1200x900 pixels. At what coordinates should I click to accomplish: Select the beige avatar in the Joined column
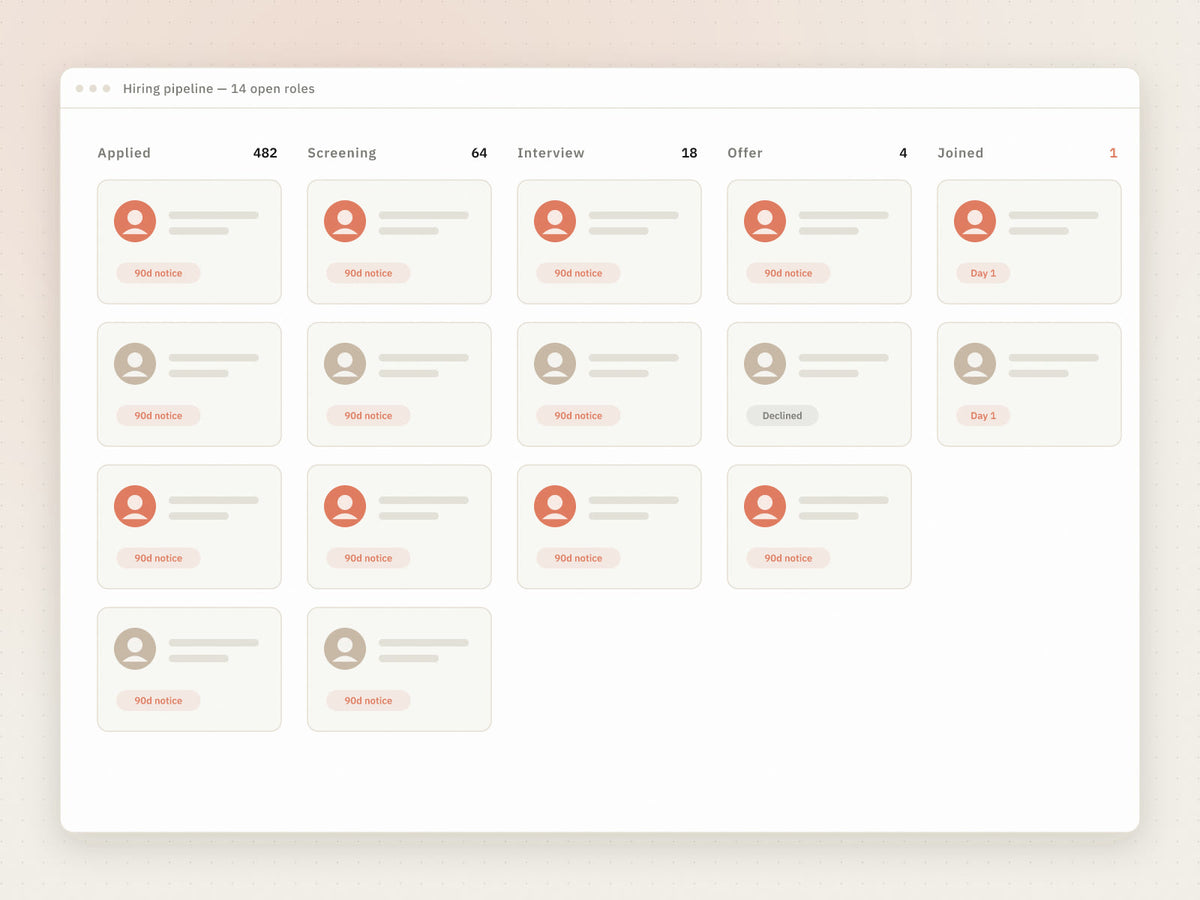click(975, 364)
